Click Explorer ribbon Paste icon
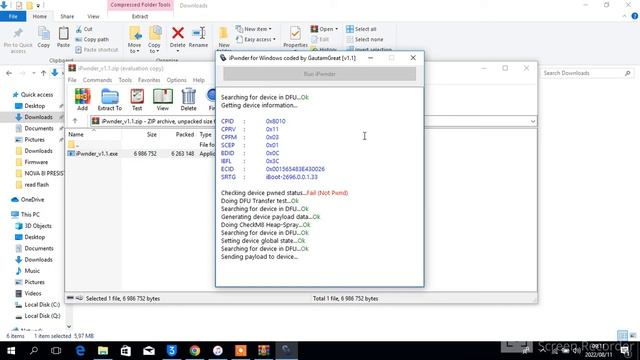Screen dimensions: 640x360 pos(63,37)
